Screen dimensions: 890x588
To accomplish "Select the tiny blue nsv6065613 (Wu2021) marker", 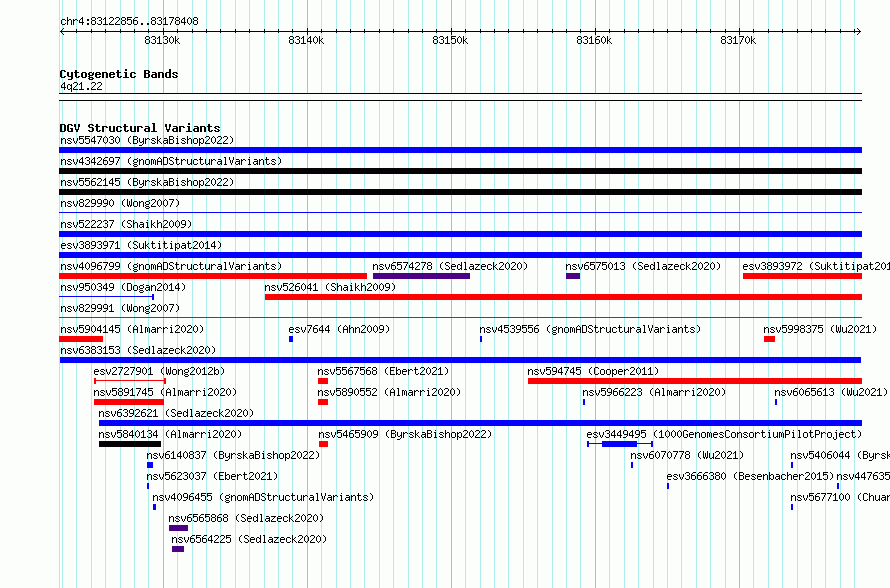I will coord(776,402).
